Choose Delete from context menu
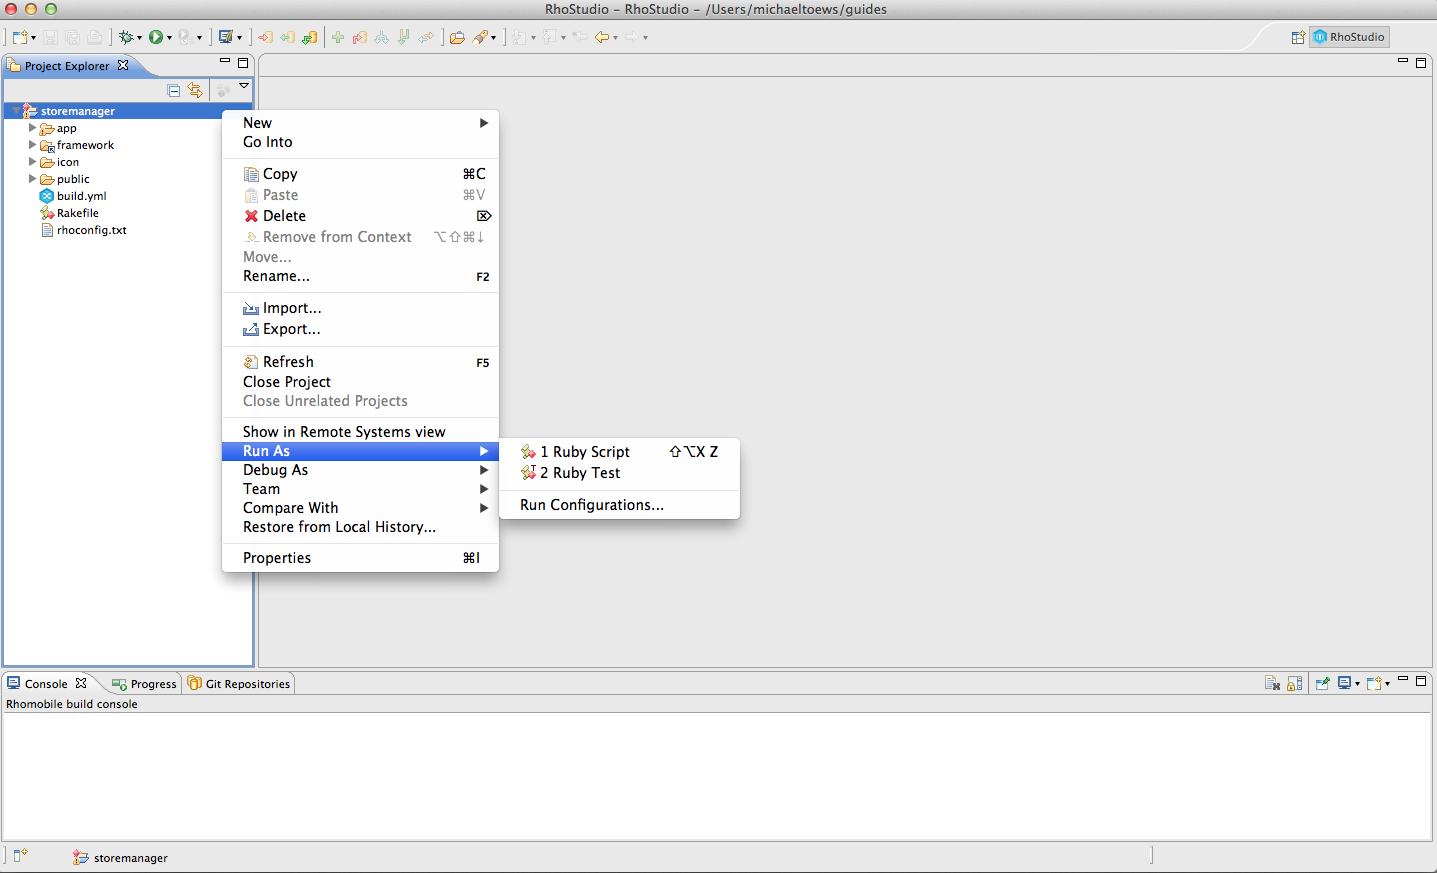Viewport: 1437px width, 873px height. [x=360, y=216]
